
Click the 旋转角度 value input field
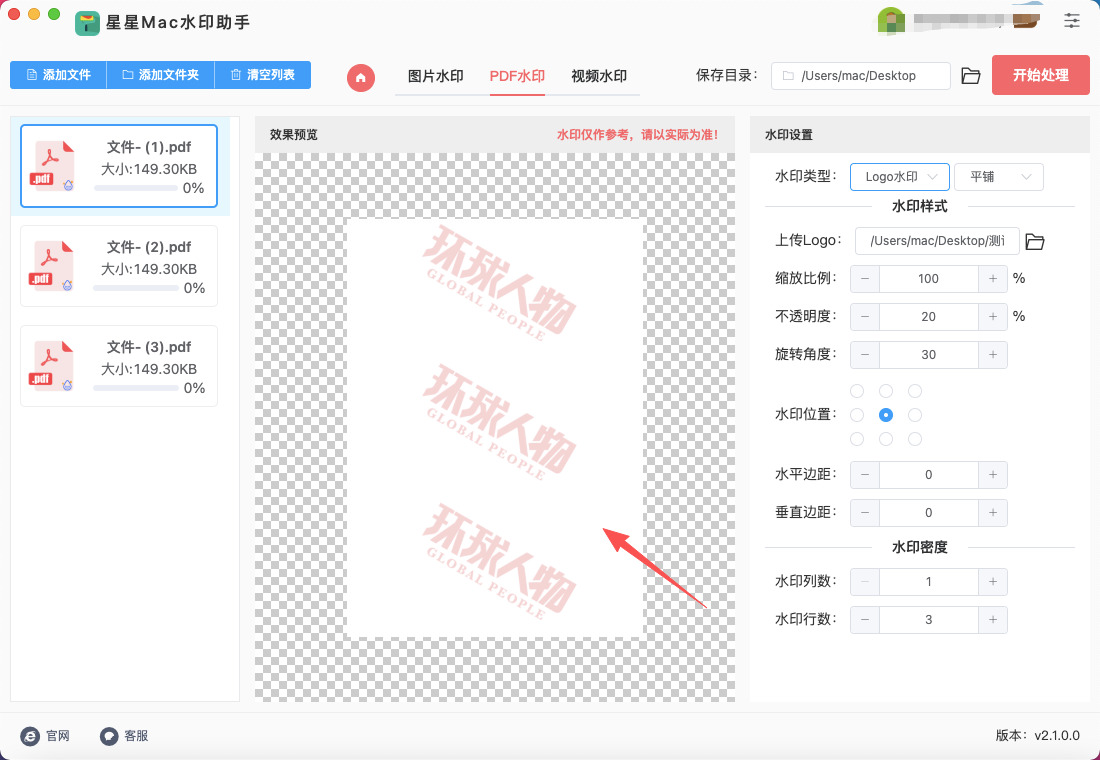pos(928,355)
